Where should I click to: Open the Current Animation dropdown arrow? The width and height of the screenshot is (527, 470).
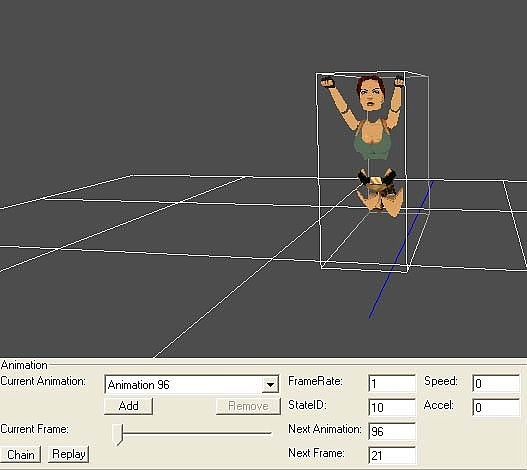pos(270,385)
